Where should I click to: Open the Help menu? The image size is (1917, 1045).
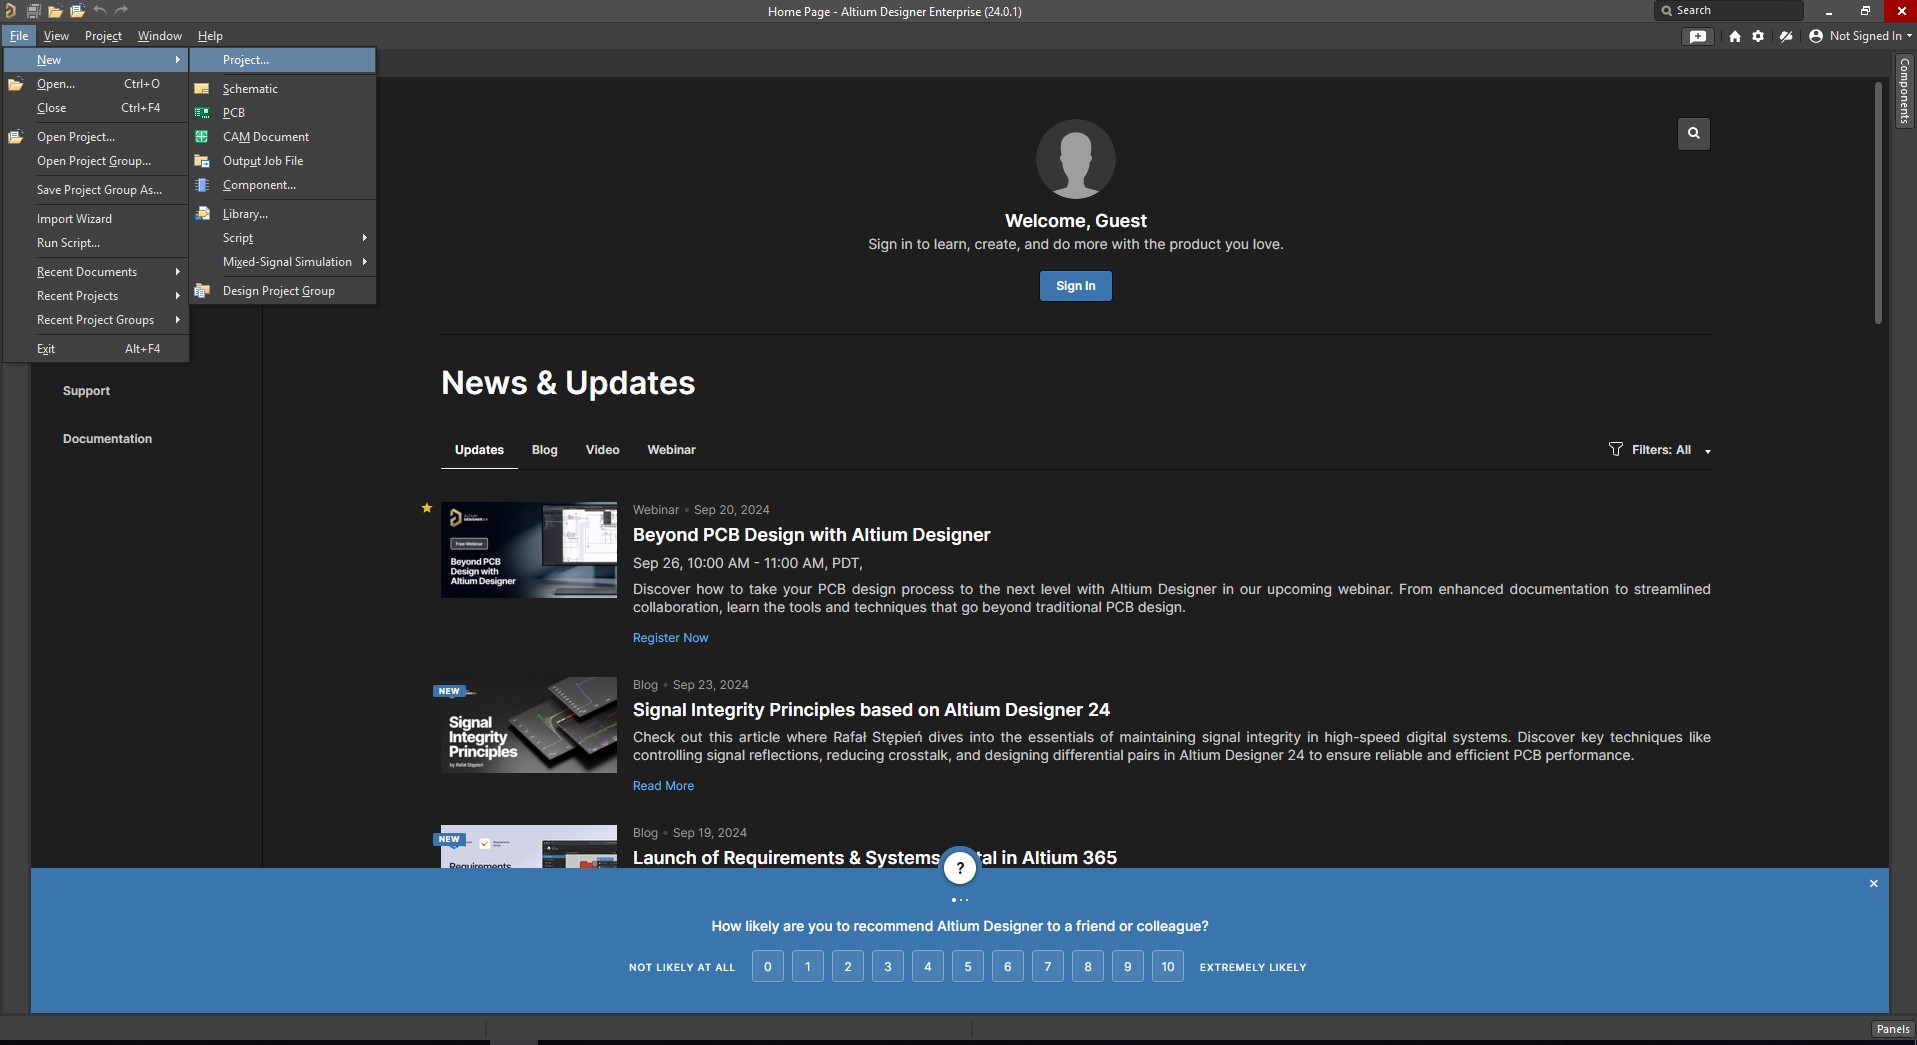tap(210, 36)
